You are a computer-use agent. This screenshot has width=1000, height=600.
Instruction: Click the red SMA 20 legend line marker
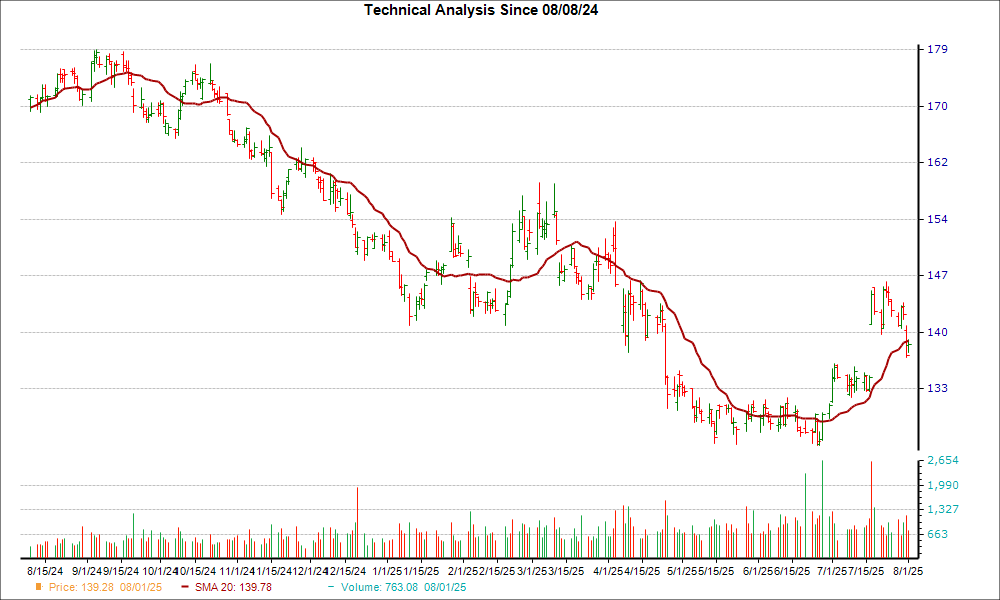click(185, 587)
